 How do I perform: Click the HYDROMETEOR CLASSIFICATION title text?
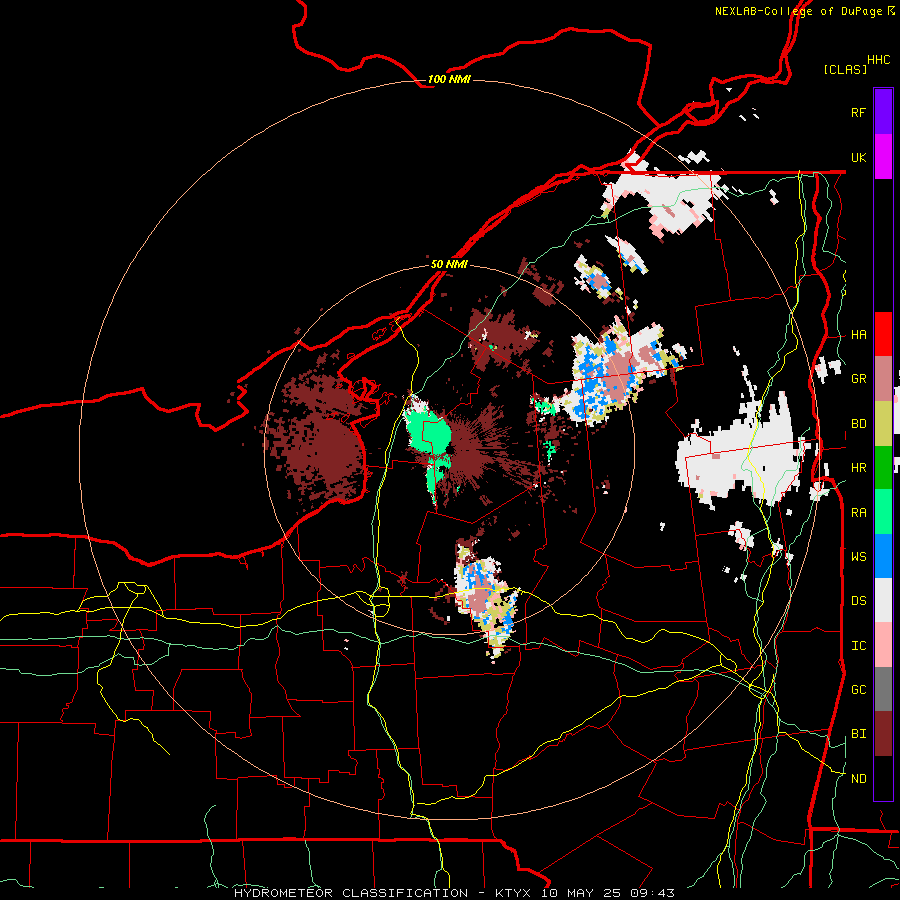[351, 893]
